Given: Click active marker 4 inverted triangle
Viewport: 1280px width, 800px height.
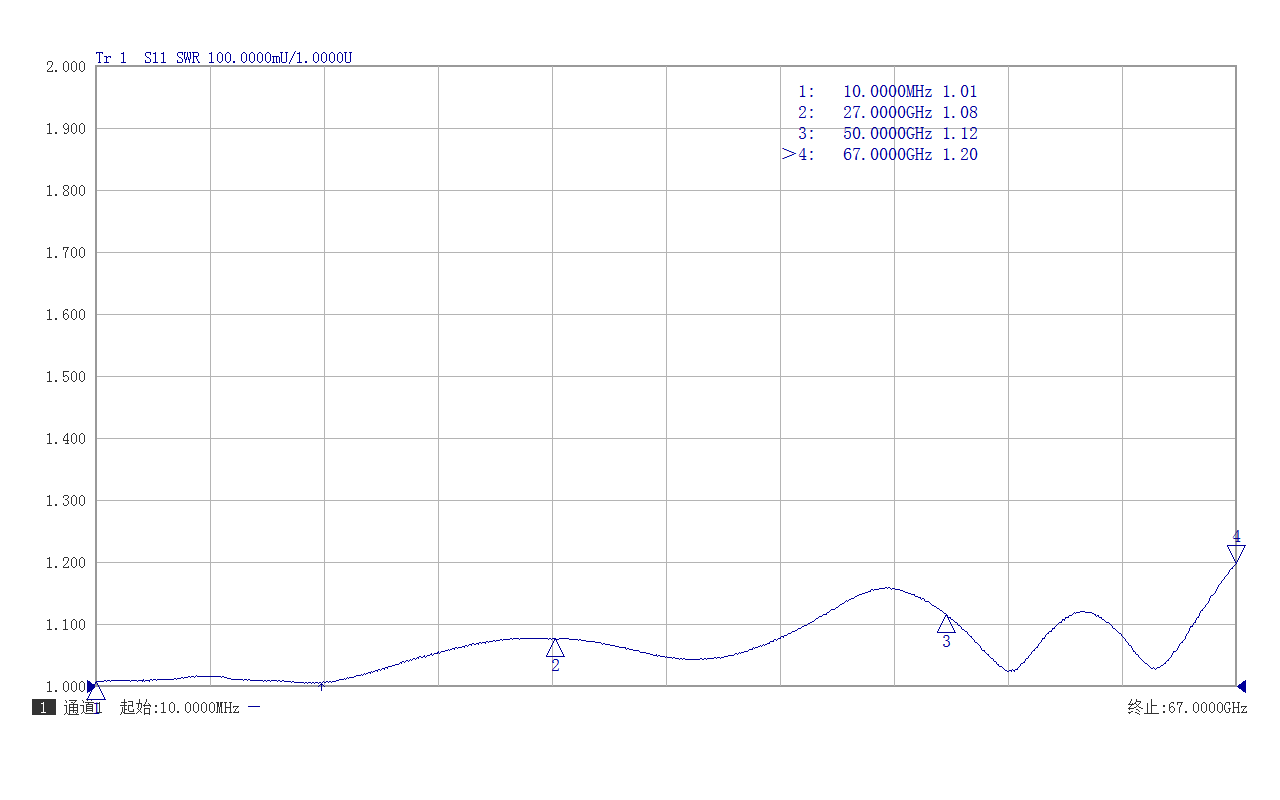Looking at the screenshot, I should coord(1236,554).
